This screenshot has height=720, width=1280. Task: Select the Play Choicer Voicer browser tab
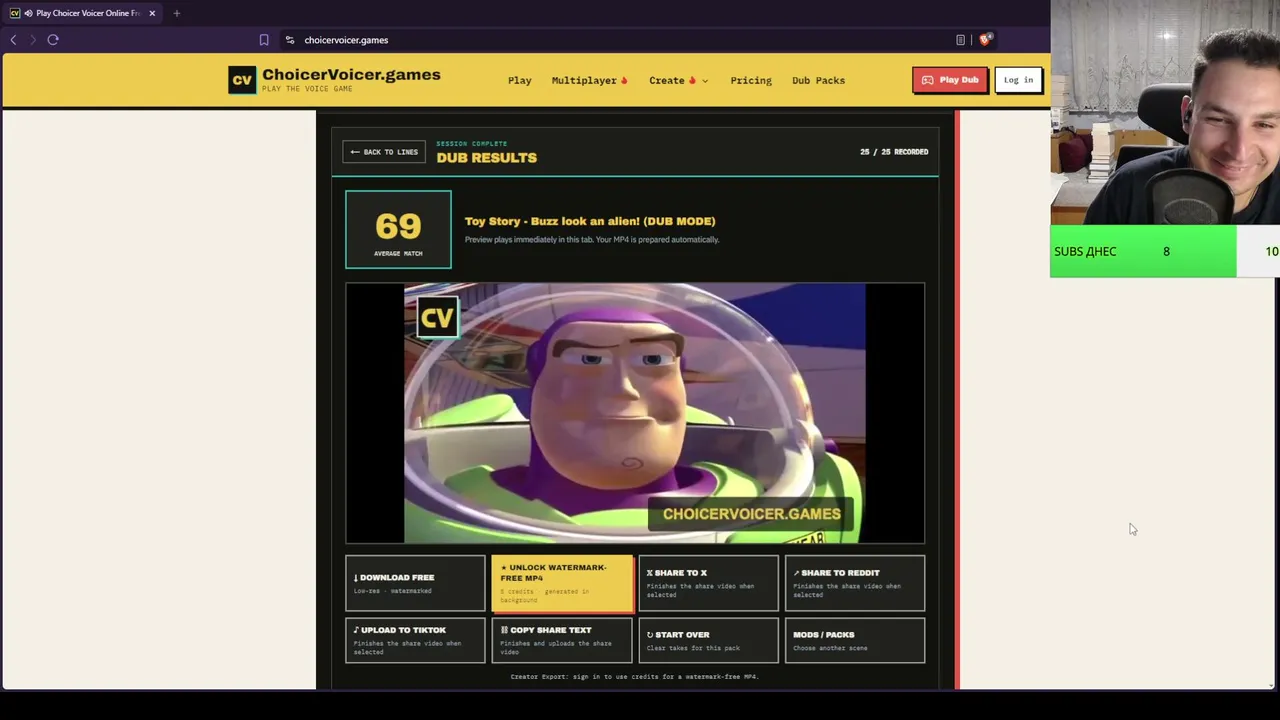click(82, 13)
